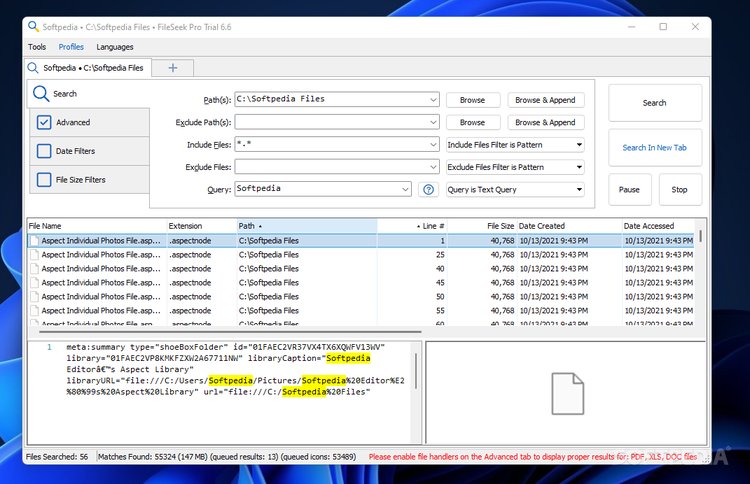750x484 pixels.
Task: Select result row with Line # 25
Action: tap(361, 254)
